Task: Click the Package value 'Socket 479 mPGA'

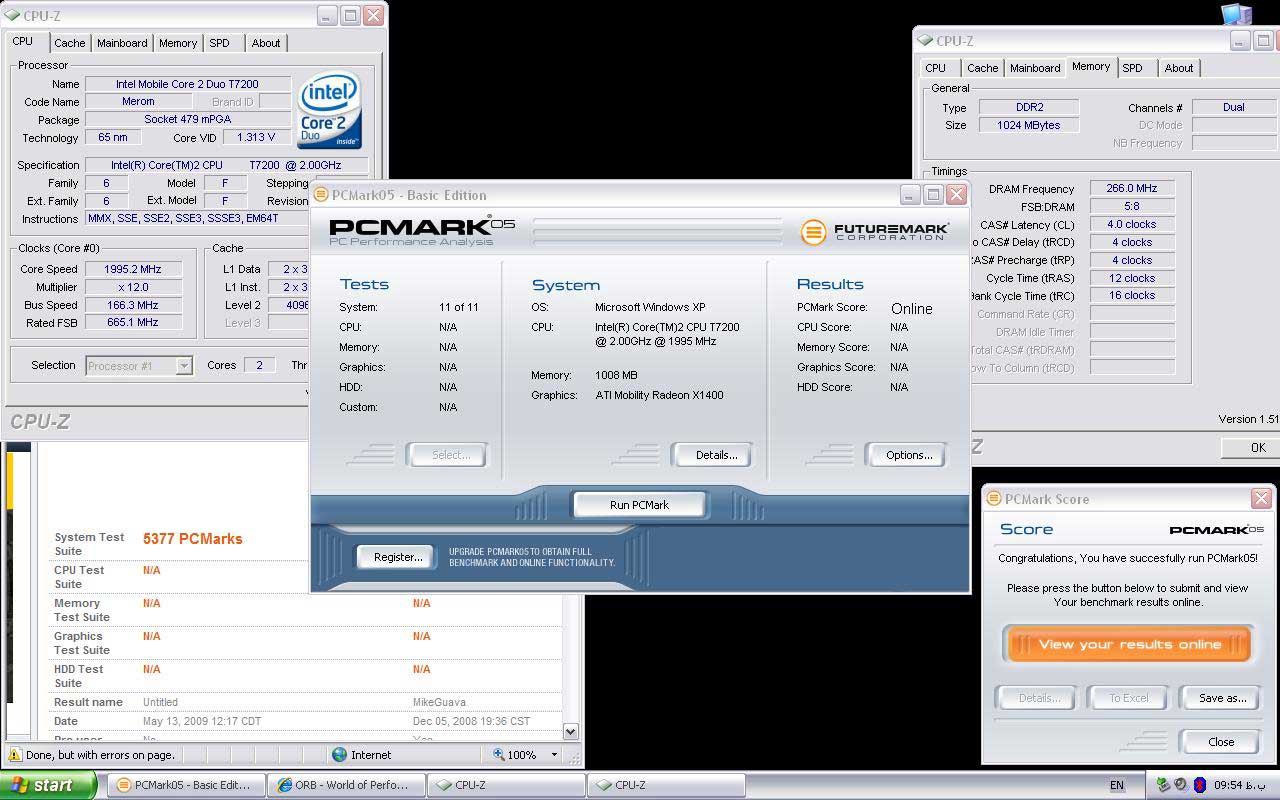Action: pyautogui.click(x=188, y=120)
